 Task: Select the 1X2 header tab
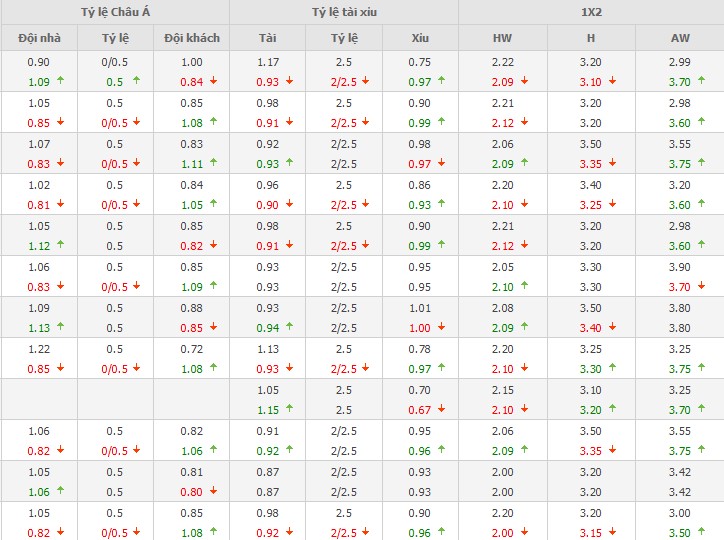(x=590, y=12)
